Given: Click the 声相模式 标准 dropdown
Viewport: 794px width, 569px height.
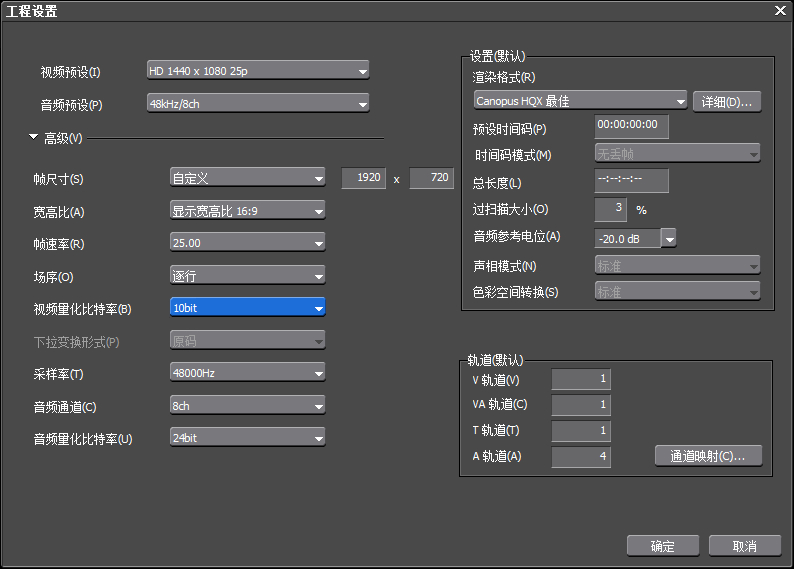Looking at the screenshot, I should point(678,265).
